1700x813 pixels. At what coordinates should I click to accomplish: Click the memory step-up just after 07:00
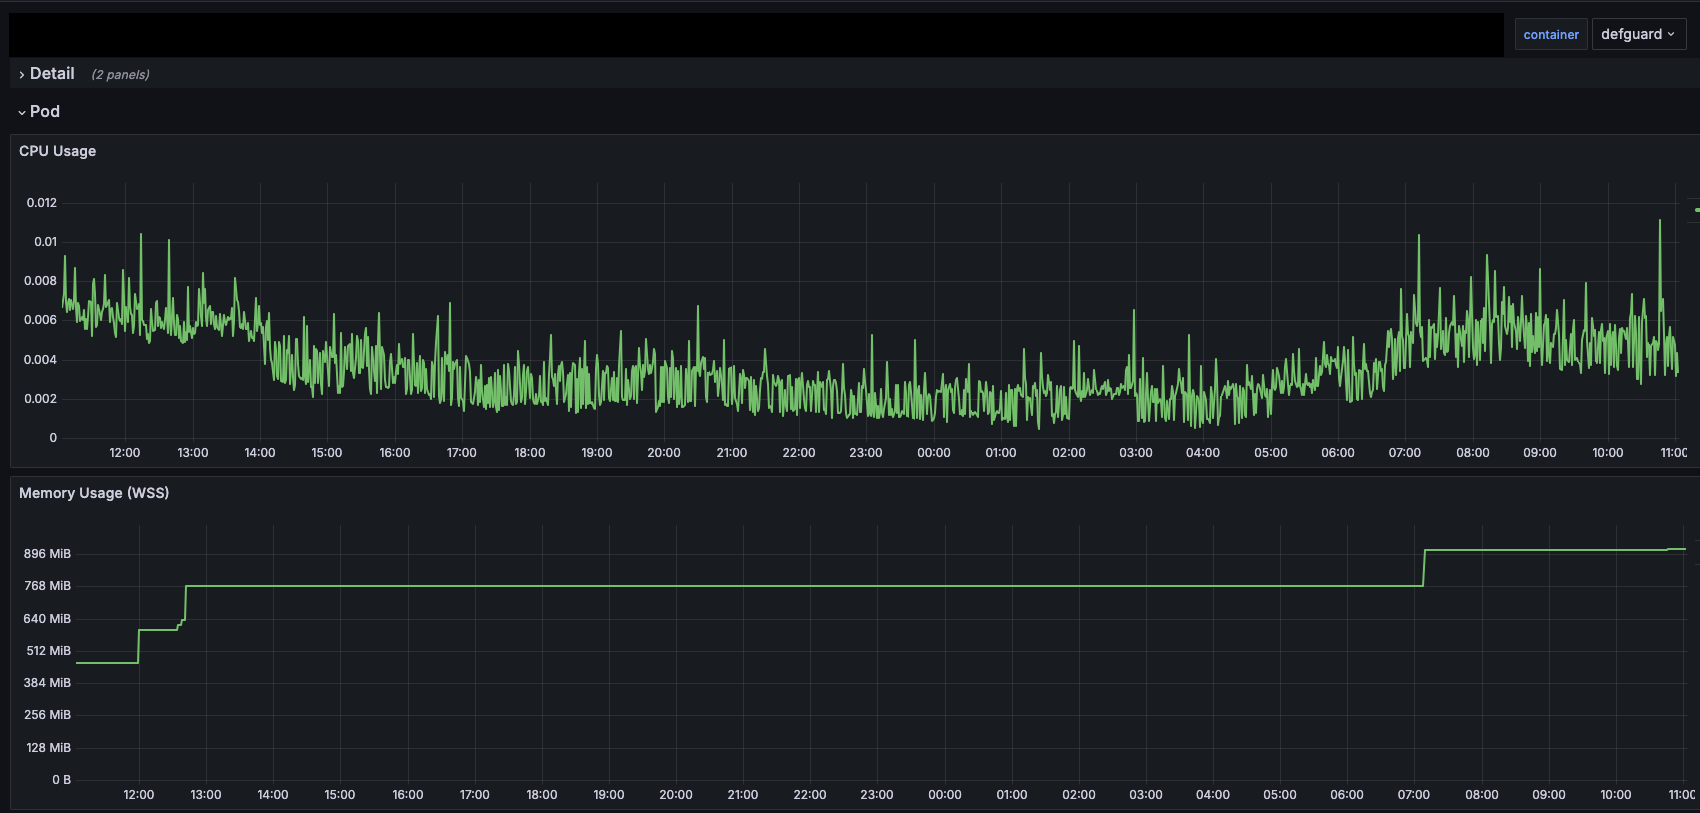pos(1424,567)
